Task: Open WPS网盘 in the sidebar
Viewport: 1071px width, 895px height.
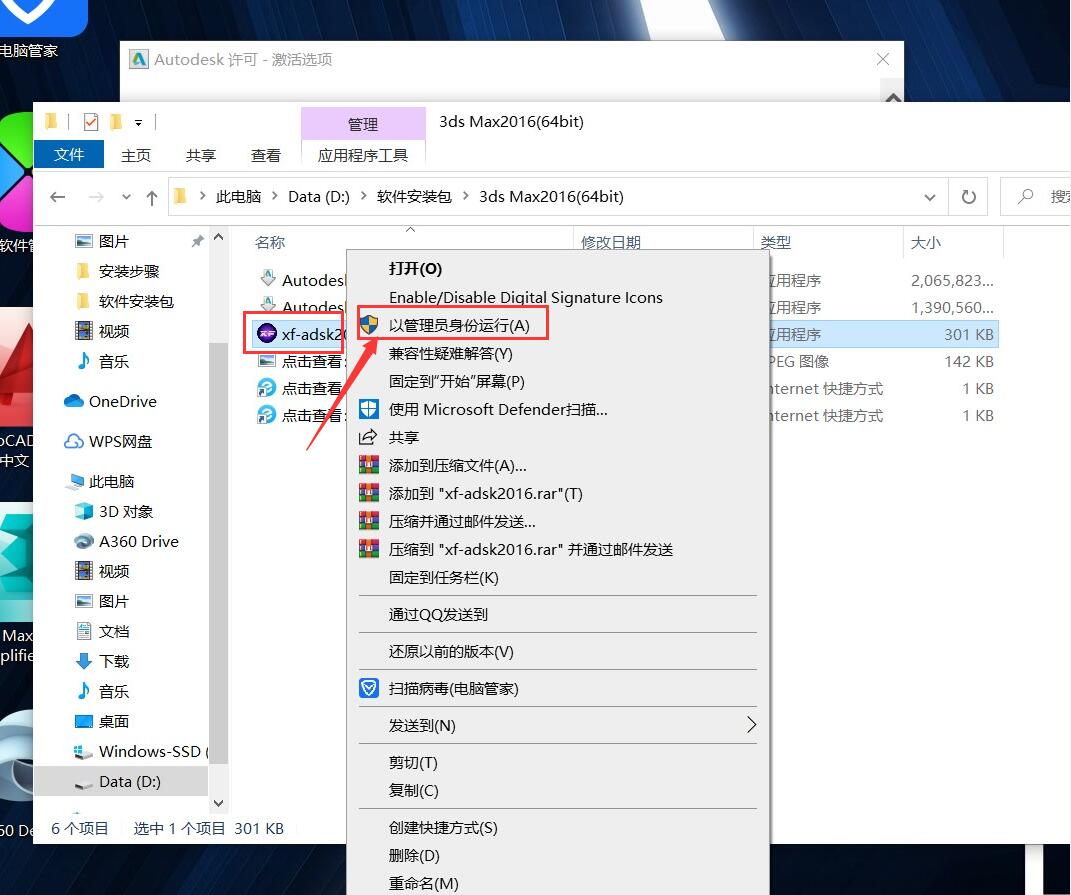Action: point(120,441)
